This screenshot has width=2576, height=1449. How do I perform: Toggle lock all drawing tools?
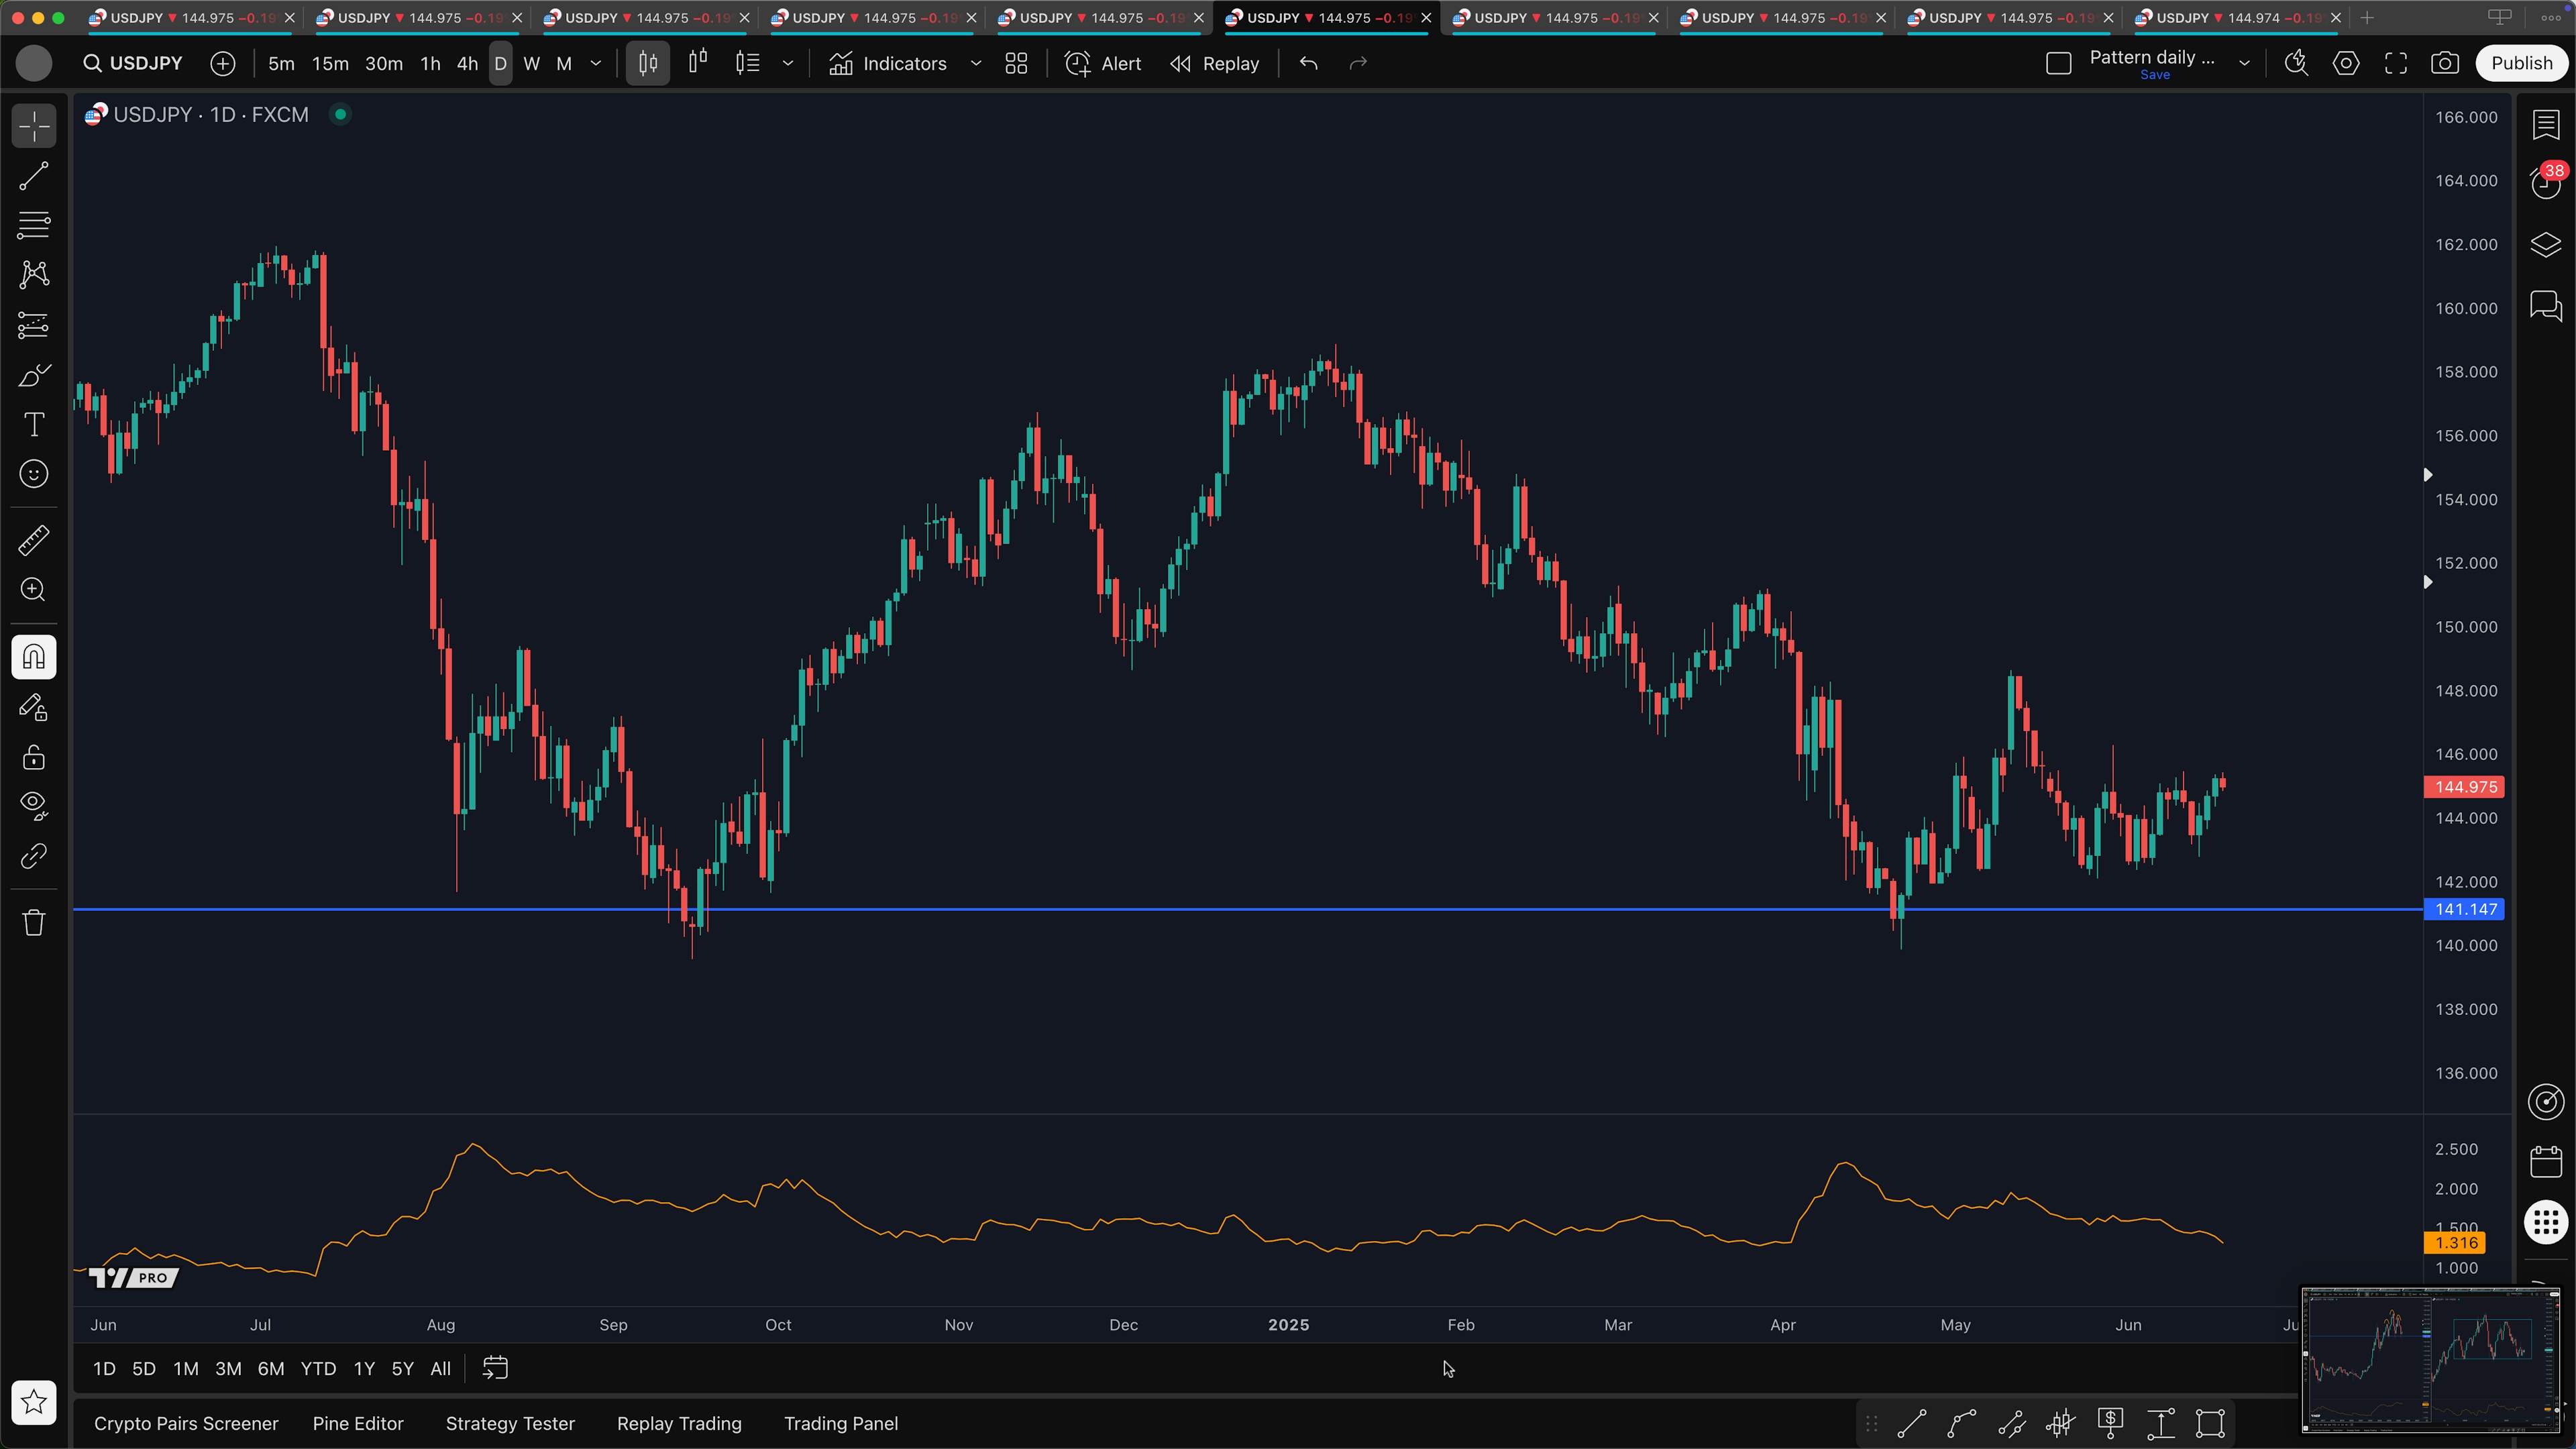pyautogui.click(x=33, y=757)
